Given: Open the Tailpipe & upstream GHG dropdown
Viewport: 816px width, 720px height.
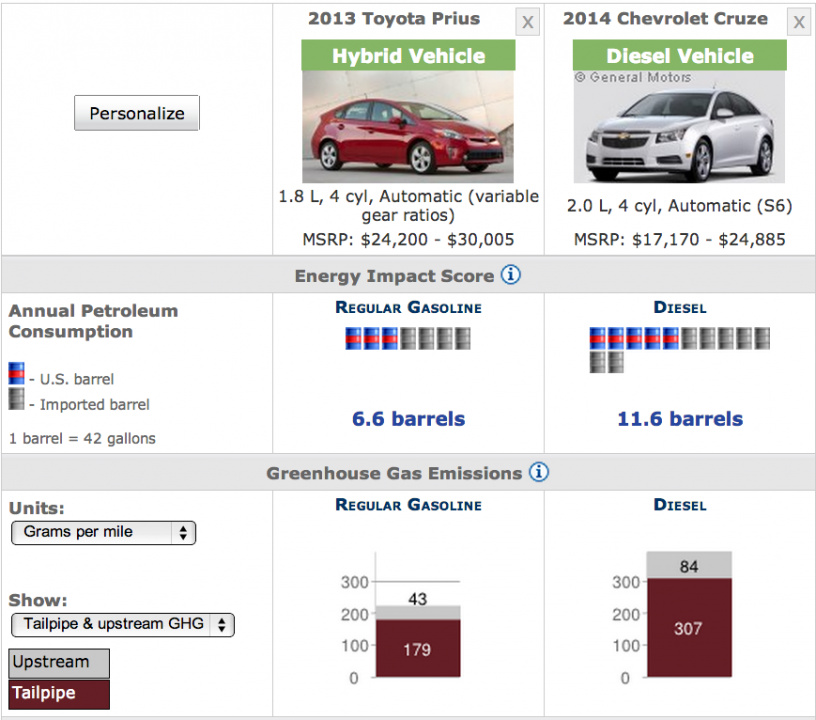Looking at the screenshot, I should pyautogui.click(x=123, y=624).
